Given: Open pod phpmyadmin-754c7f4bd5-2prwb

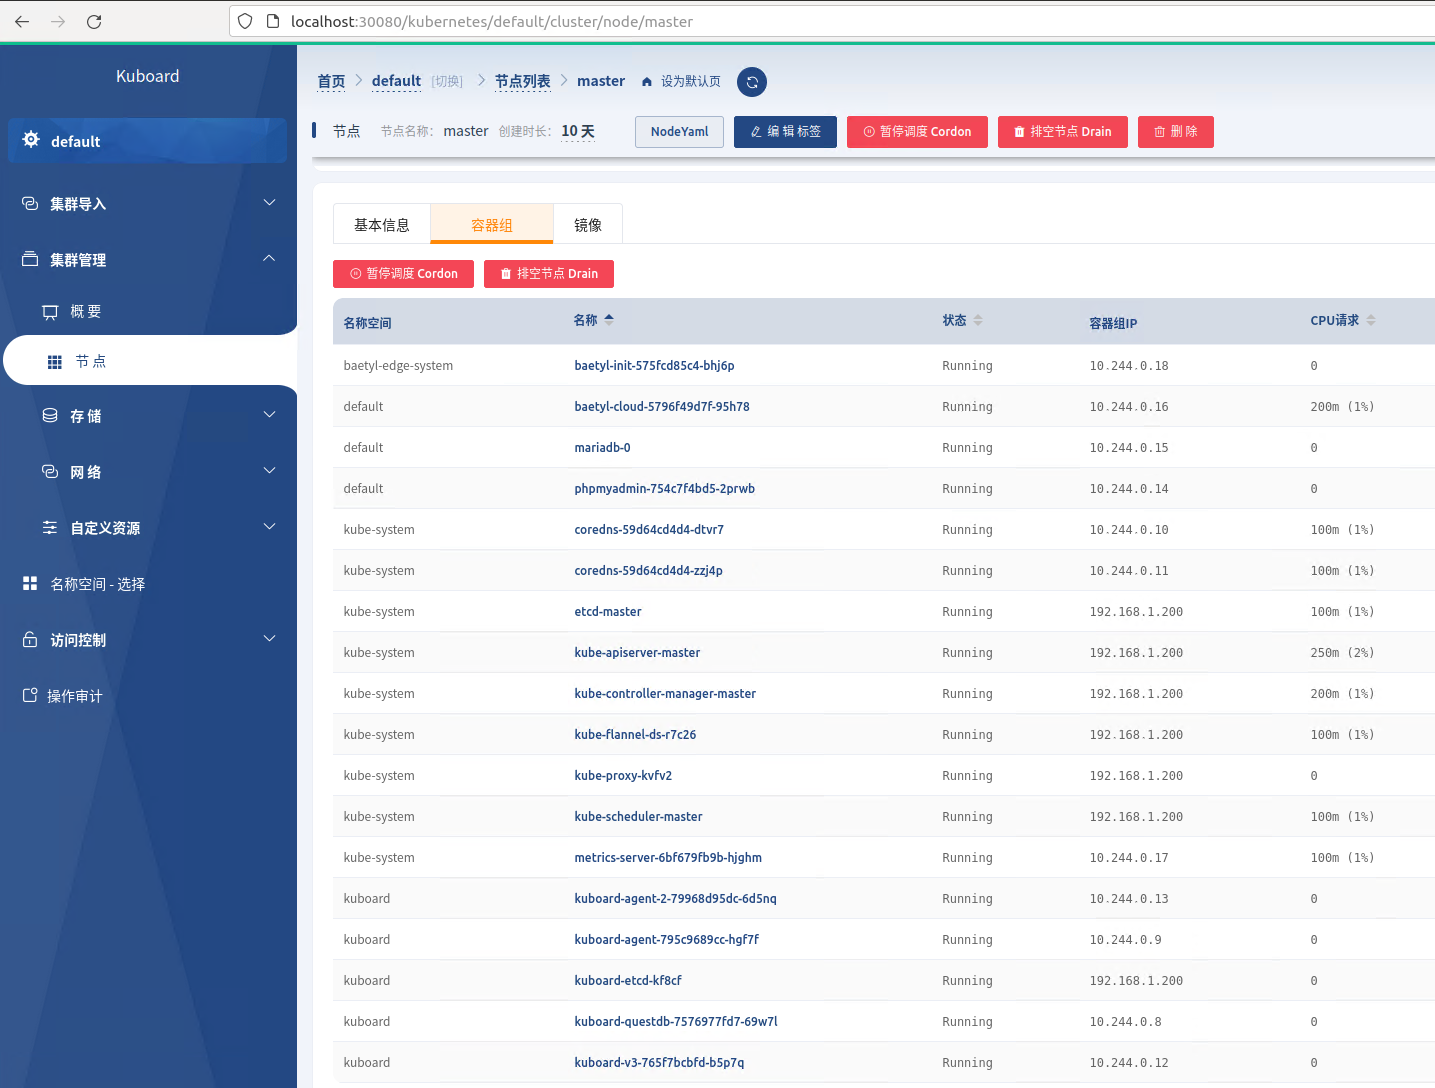Looking at the screenshot, I should pos(664,489).
